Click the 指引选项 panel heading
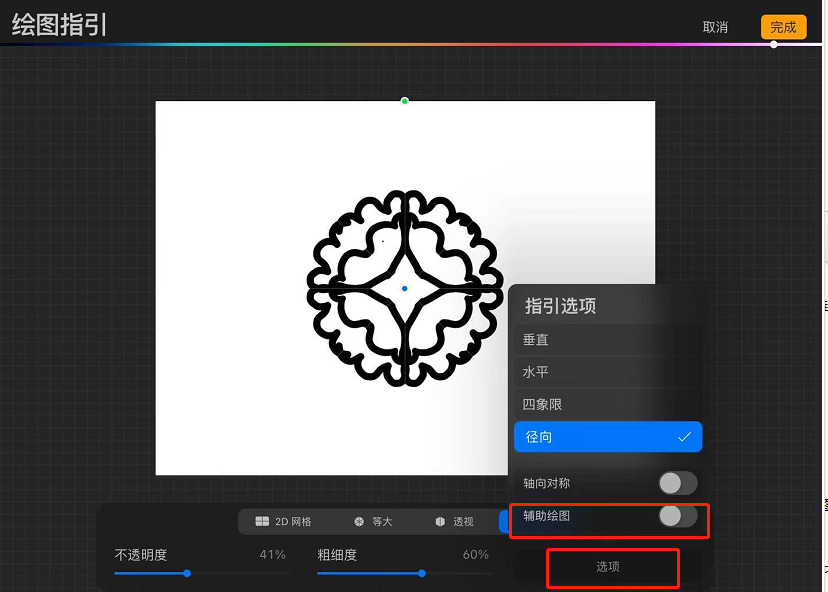The image size is (828, 592). (560, 306)
